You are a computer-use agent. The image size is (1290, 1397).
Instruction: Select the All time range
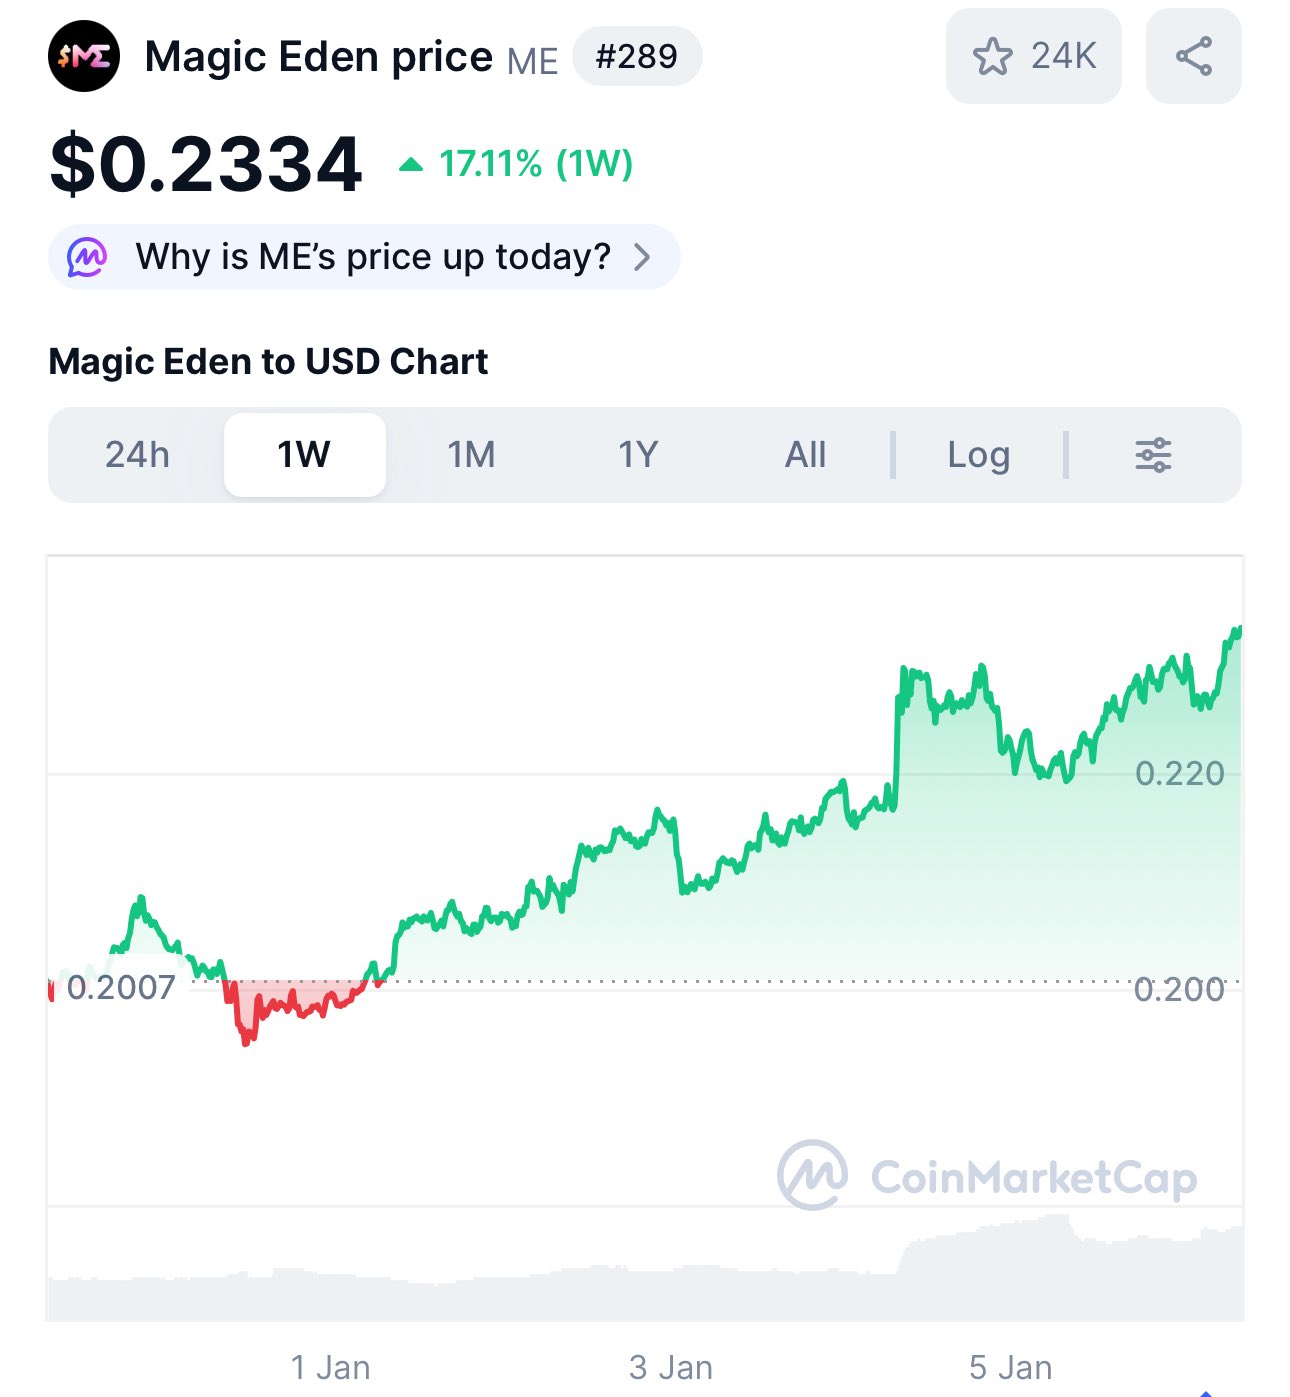tap(805, 455)
